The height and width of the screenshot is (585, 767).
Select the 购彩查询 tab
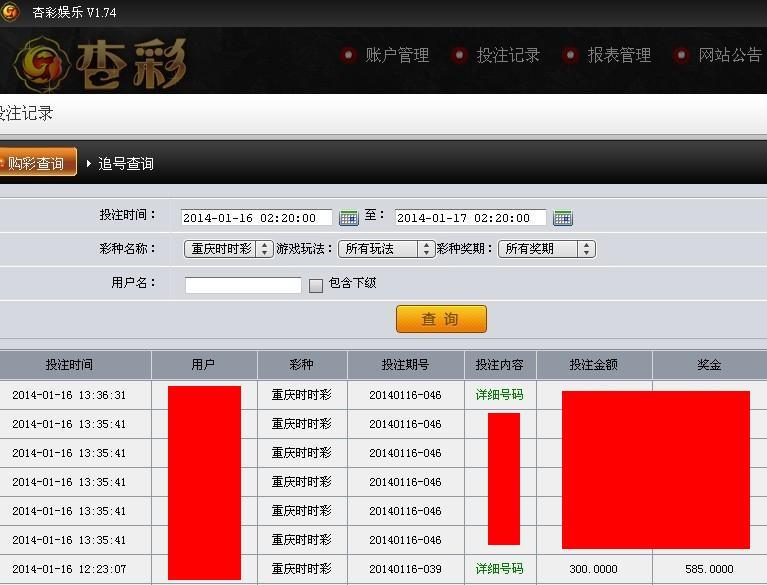coord(38,162)
